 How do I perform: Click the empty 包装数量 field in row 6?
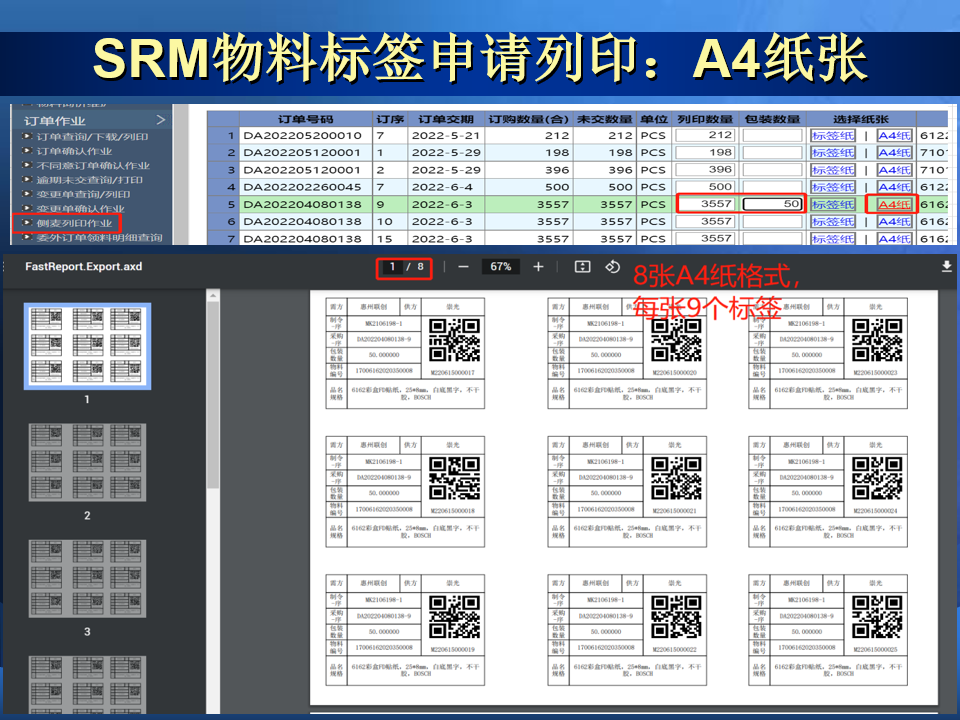(x=772, y=221)
